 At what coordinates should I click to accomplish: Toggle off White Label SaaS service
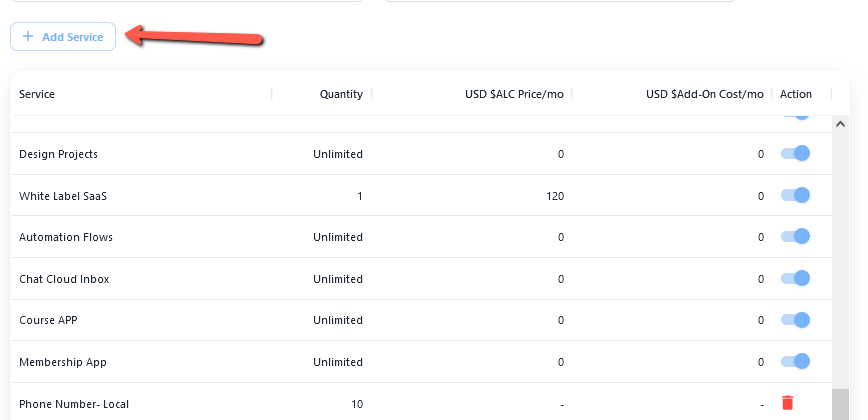coord(796,195)
